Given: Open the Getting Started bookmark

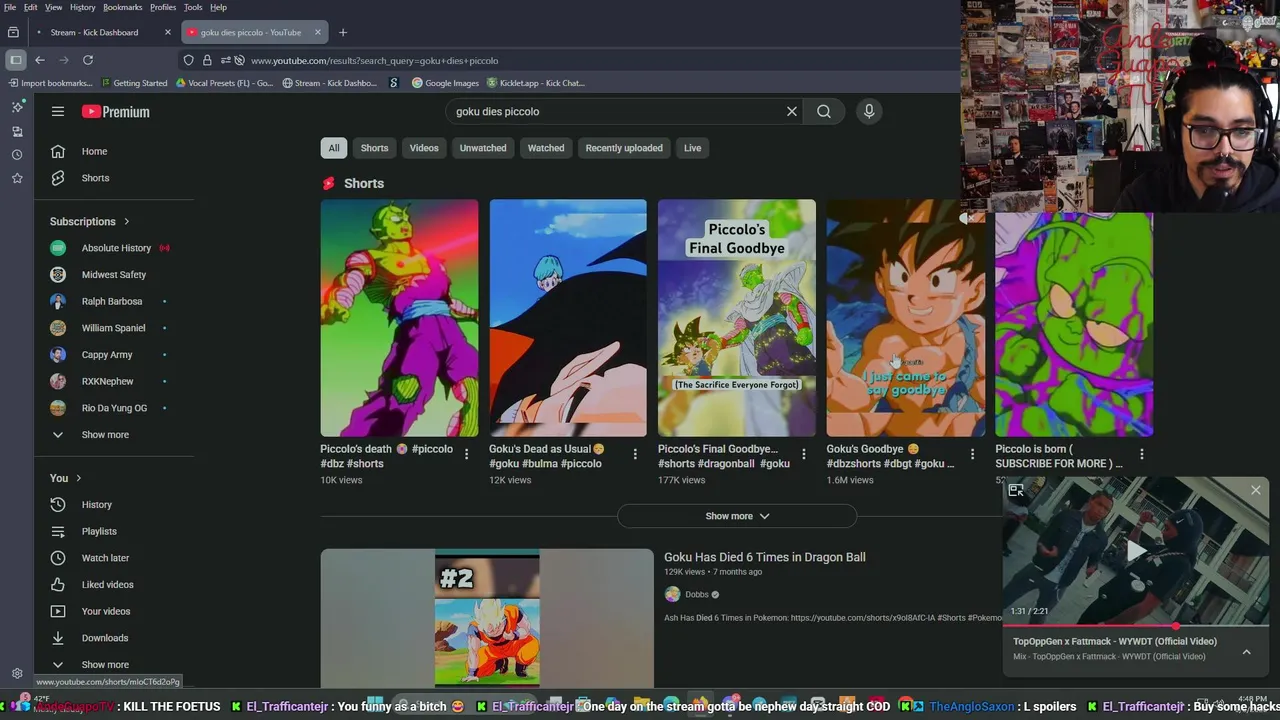Looking at the screenshot, I should 133,83.
